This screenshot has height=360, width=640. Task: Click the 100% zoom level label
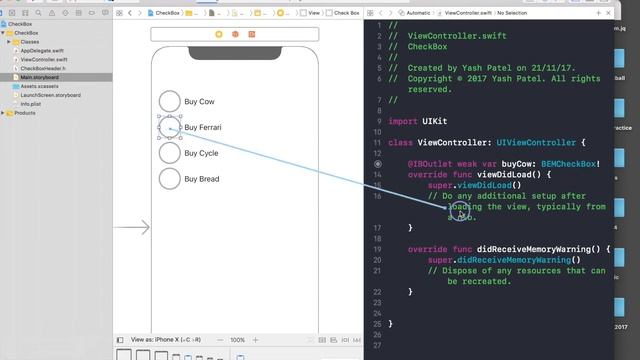pyautogui.click(x=238, y=340)
